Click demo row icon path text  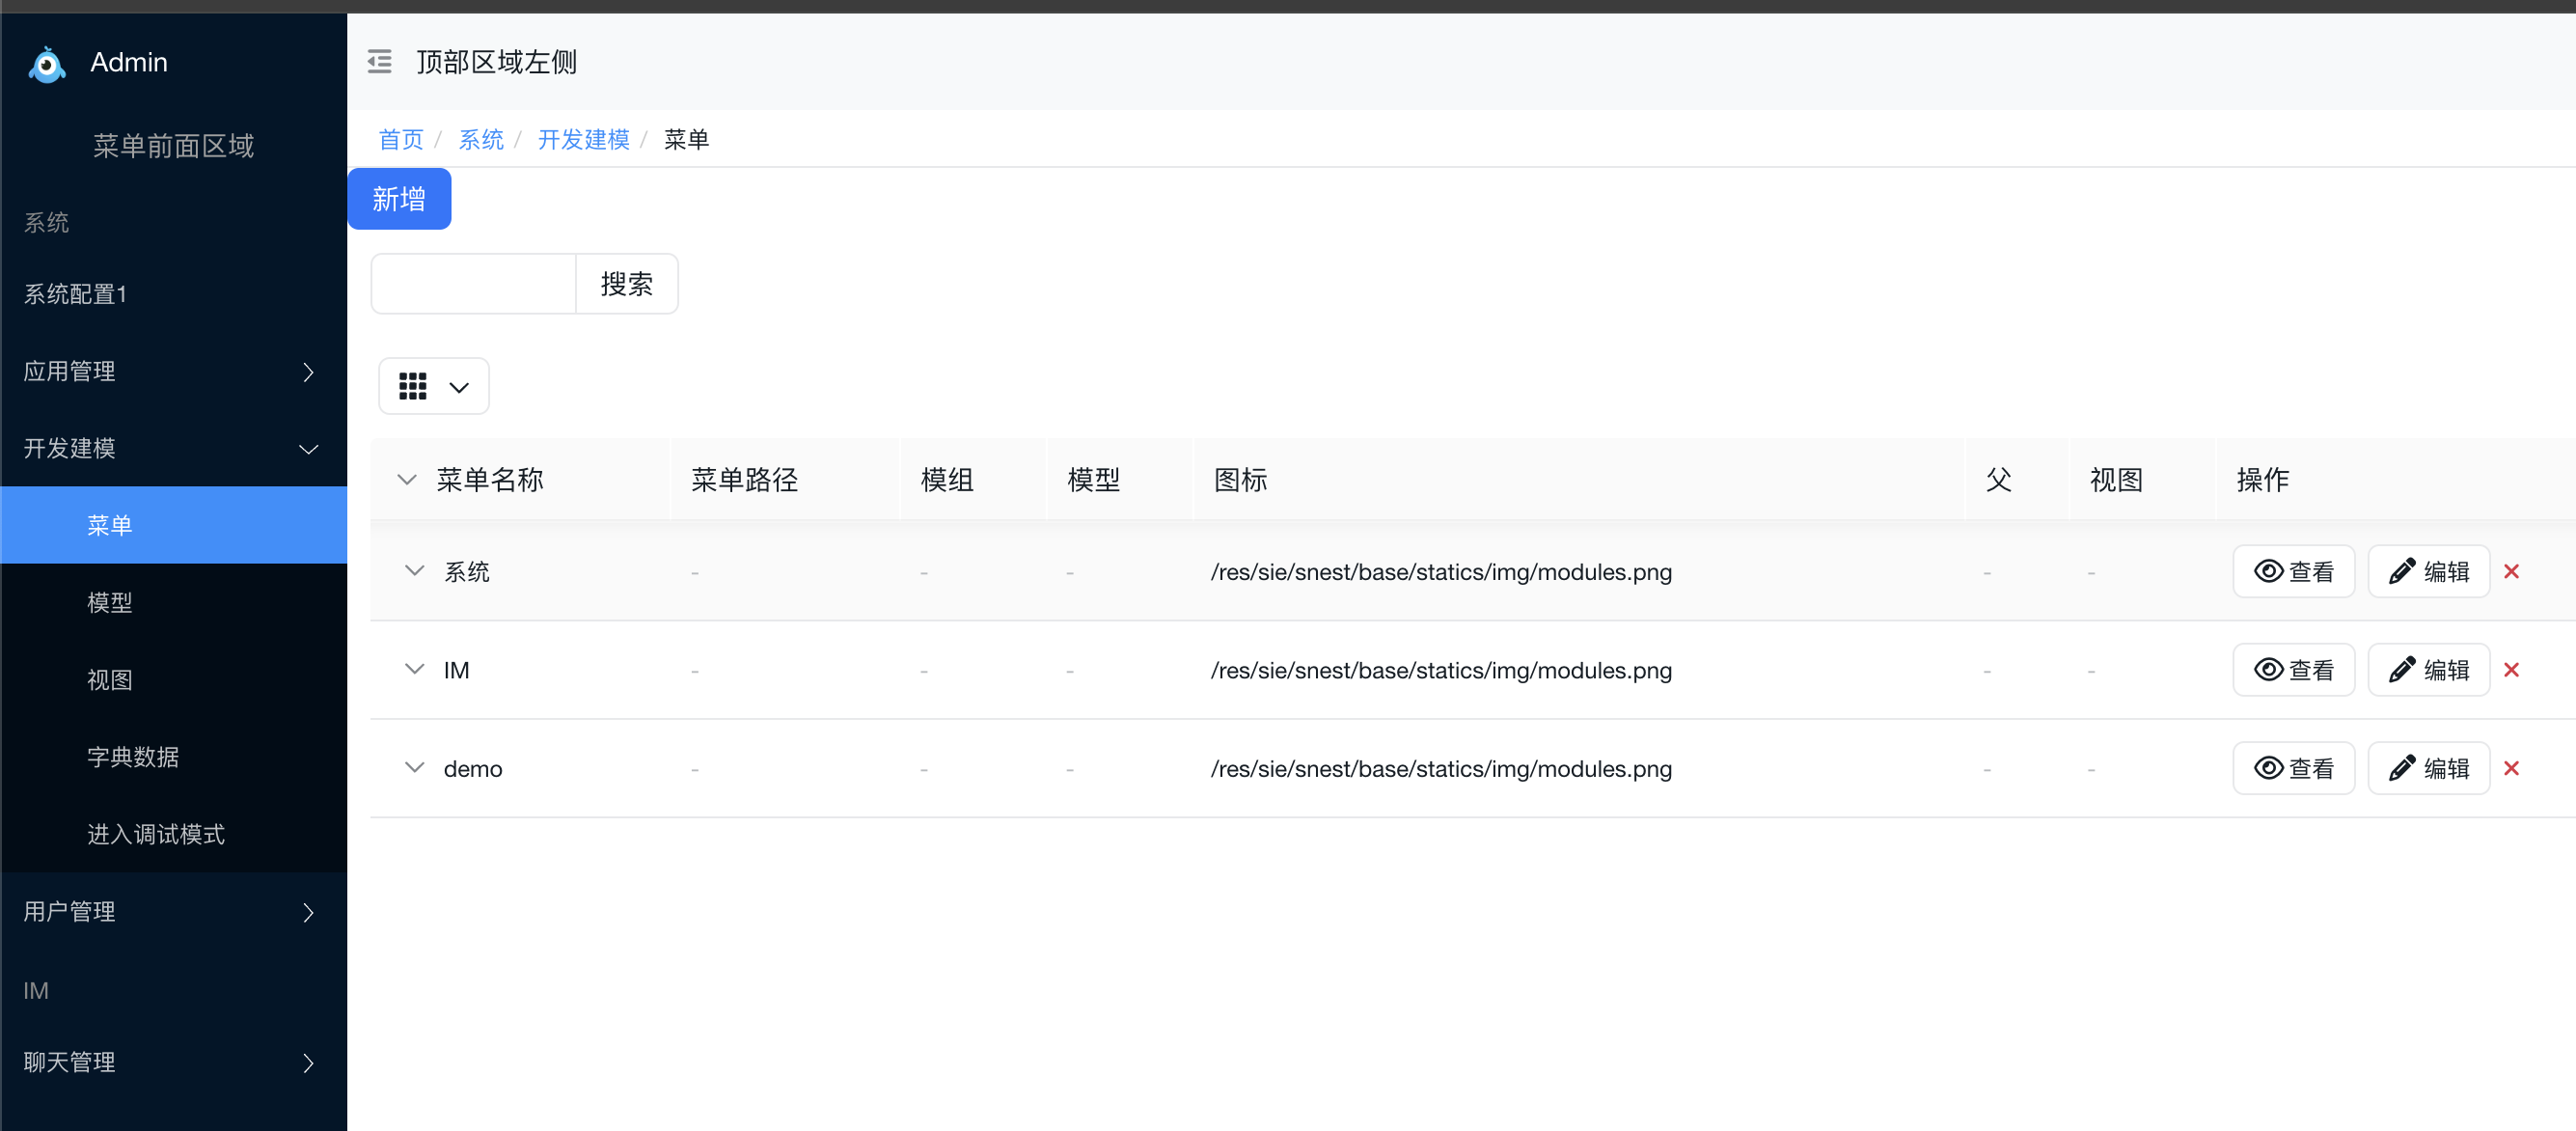(x=1441, y=769)
